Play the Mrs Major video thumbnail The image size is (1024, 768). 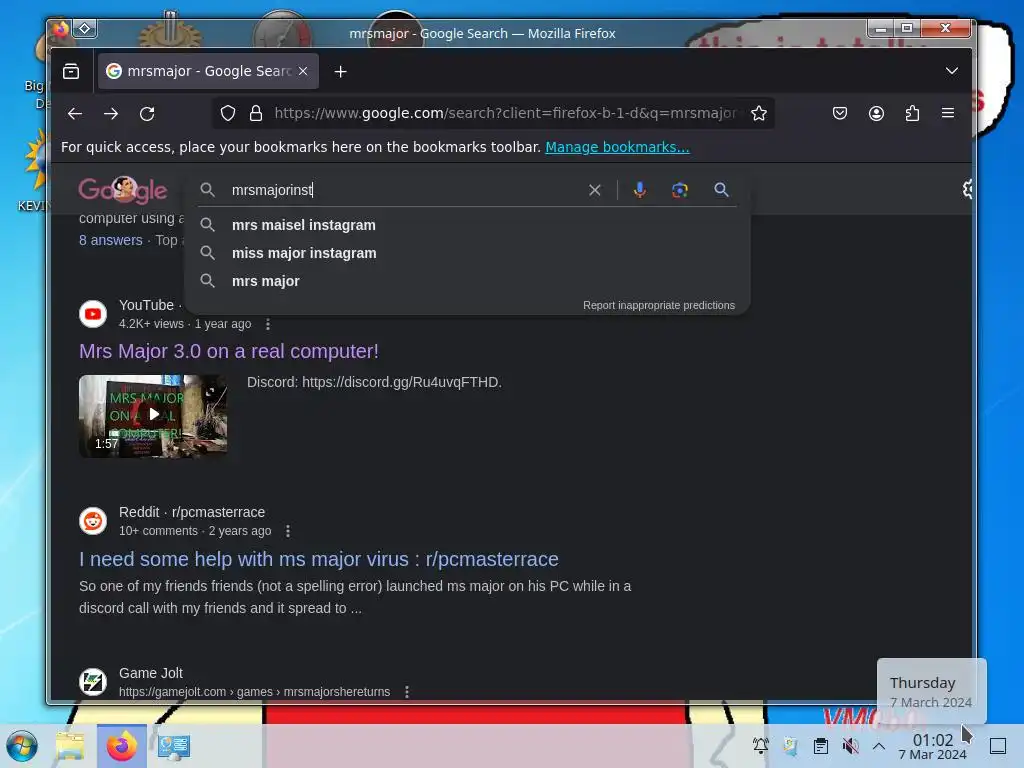click(153, 415)
